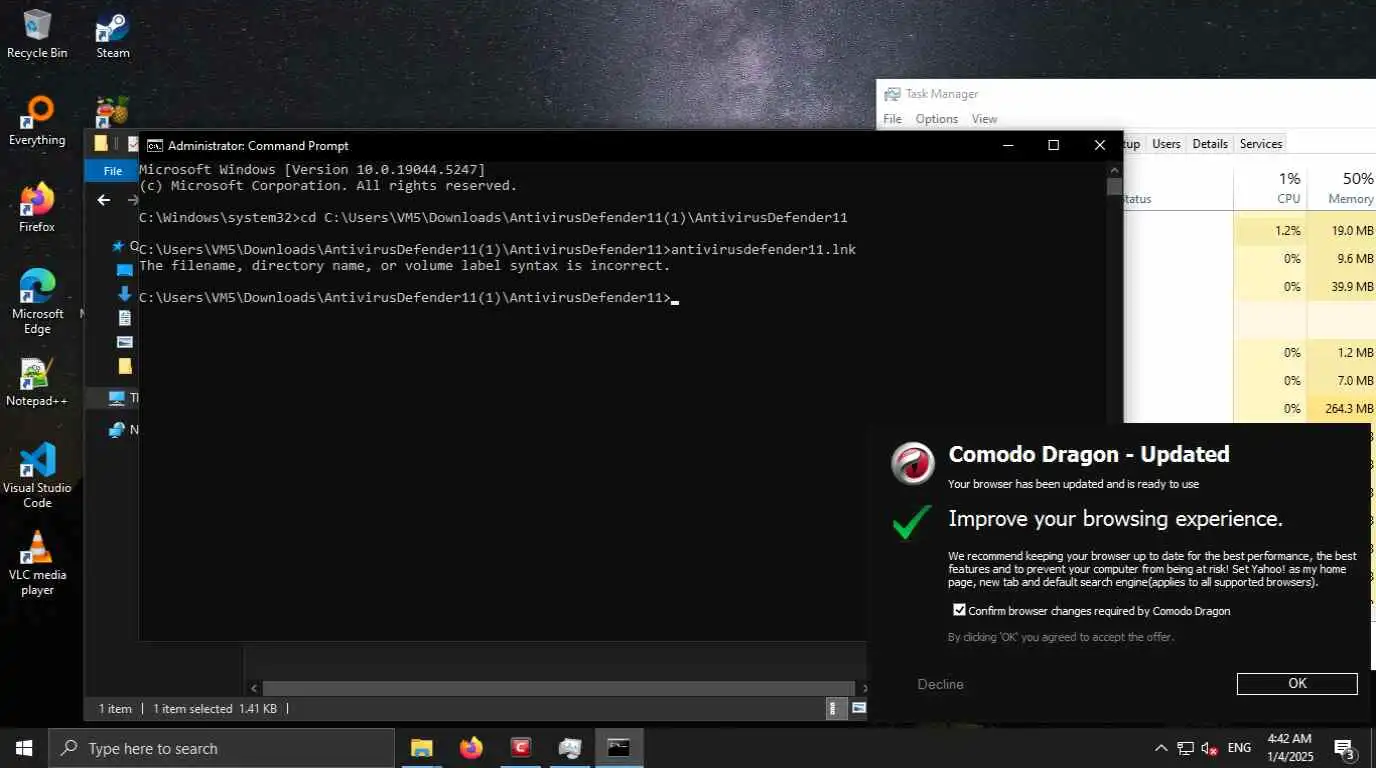Screen dimensions: 1376x768
Task: Click the Back arrow in File Explorer
Action: [x=103, y=200]
